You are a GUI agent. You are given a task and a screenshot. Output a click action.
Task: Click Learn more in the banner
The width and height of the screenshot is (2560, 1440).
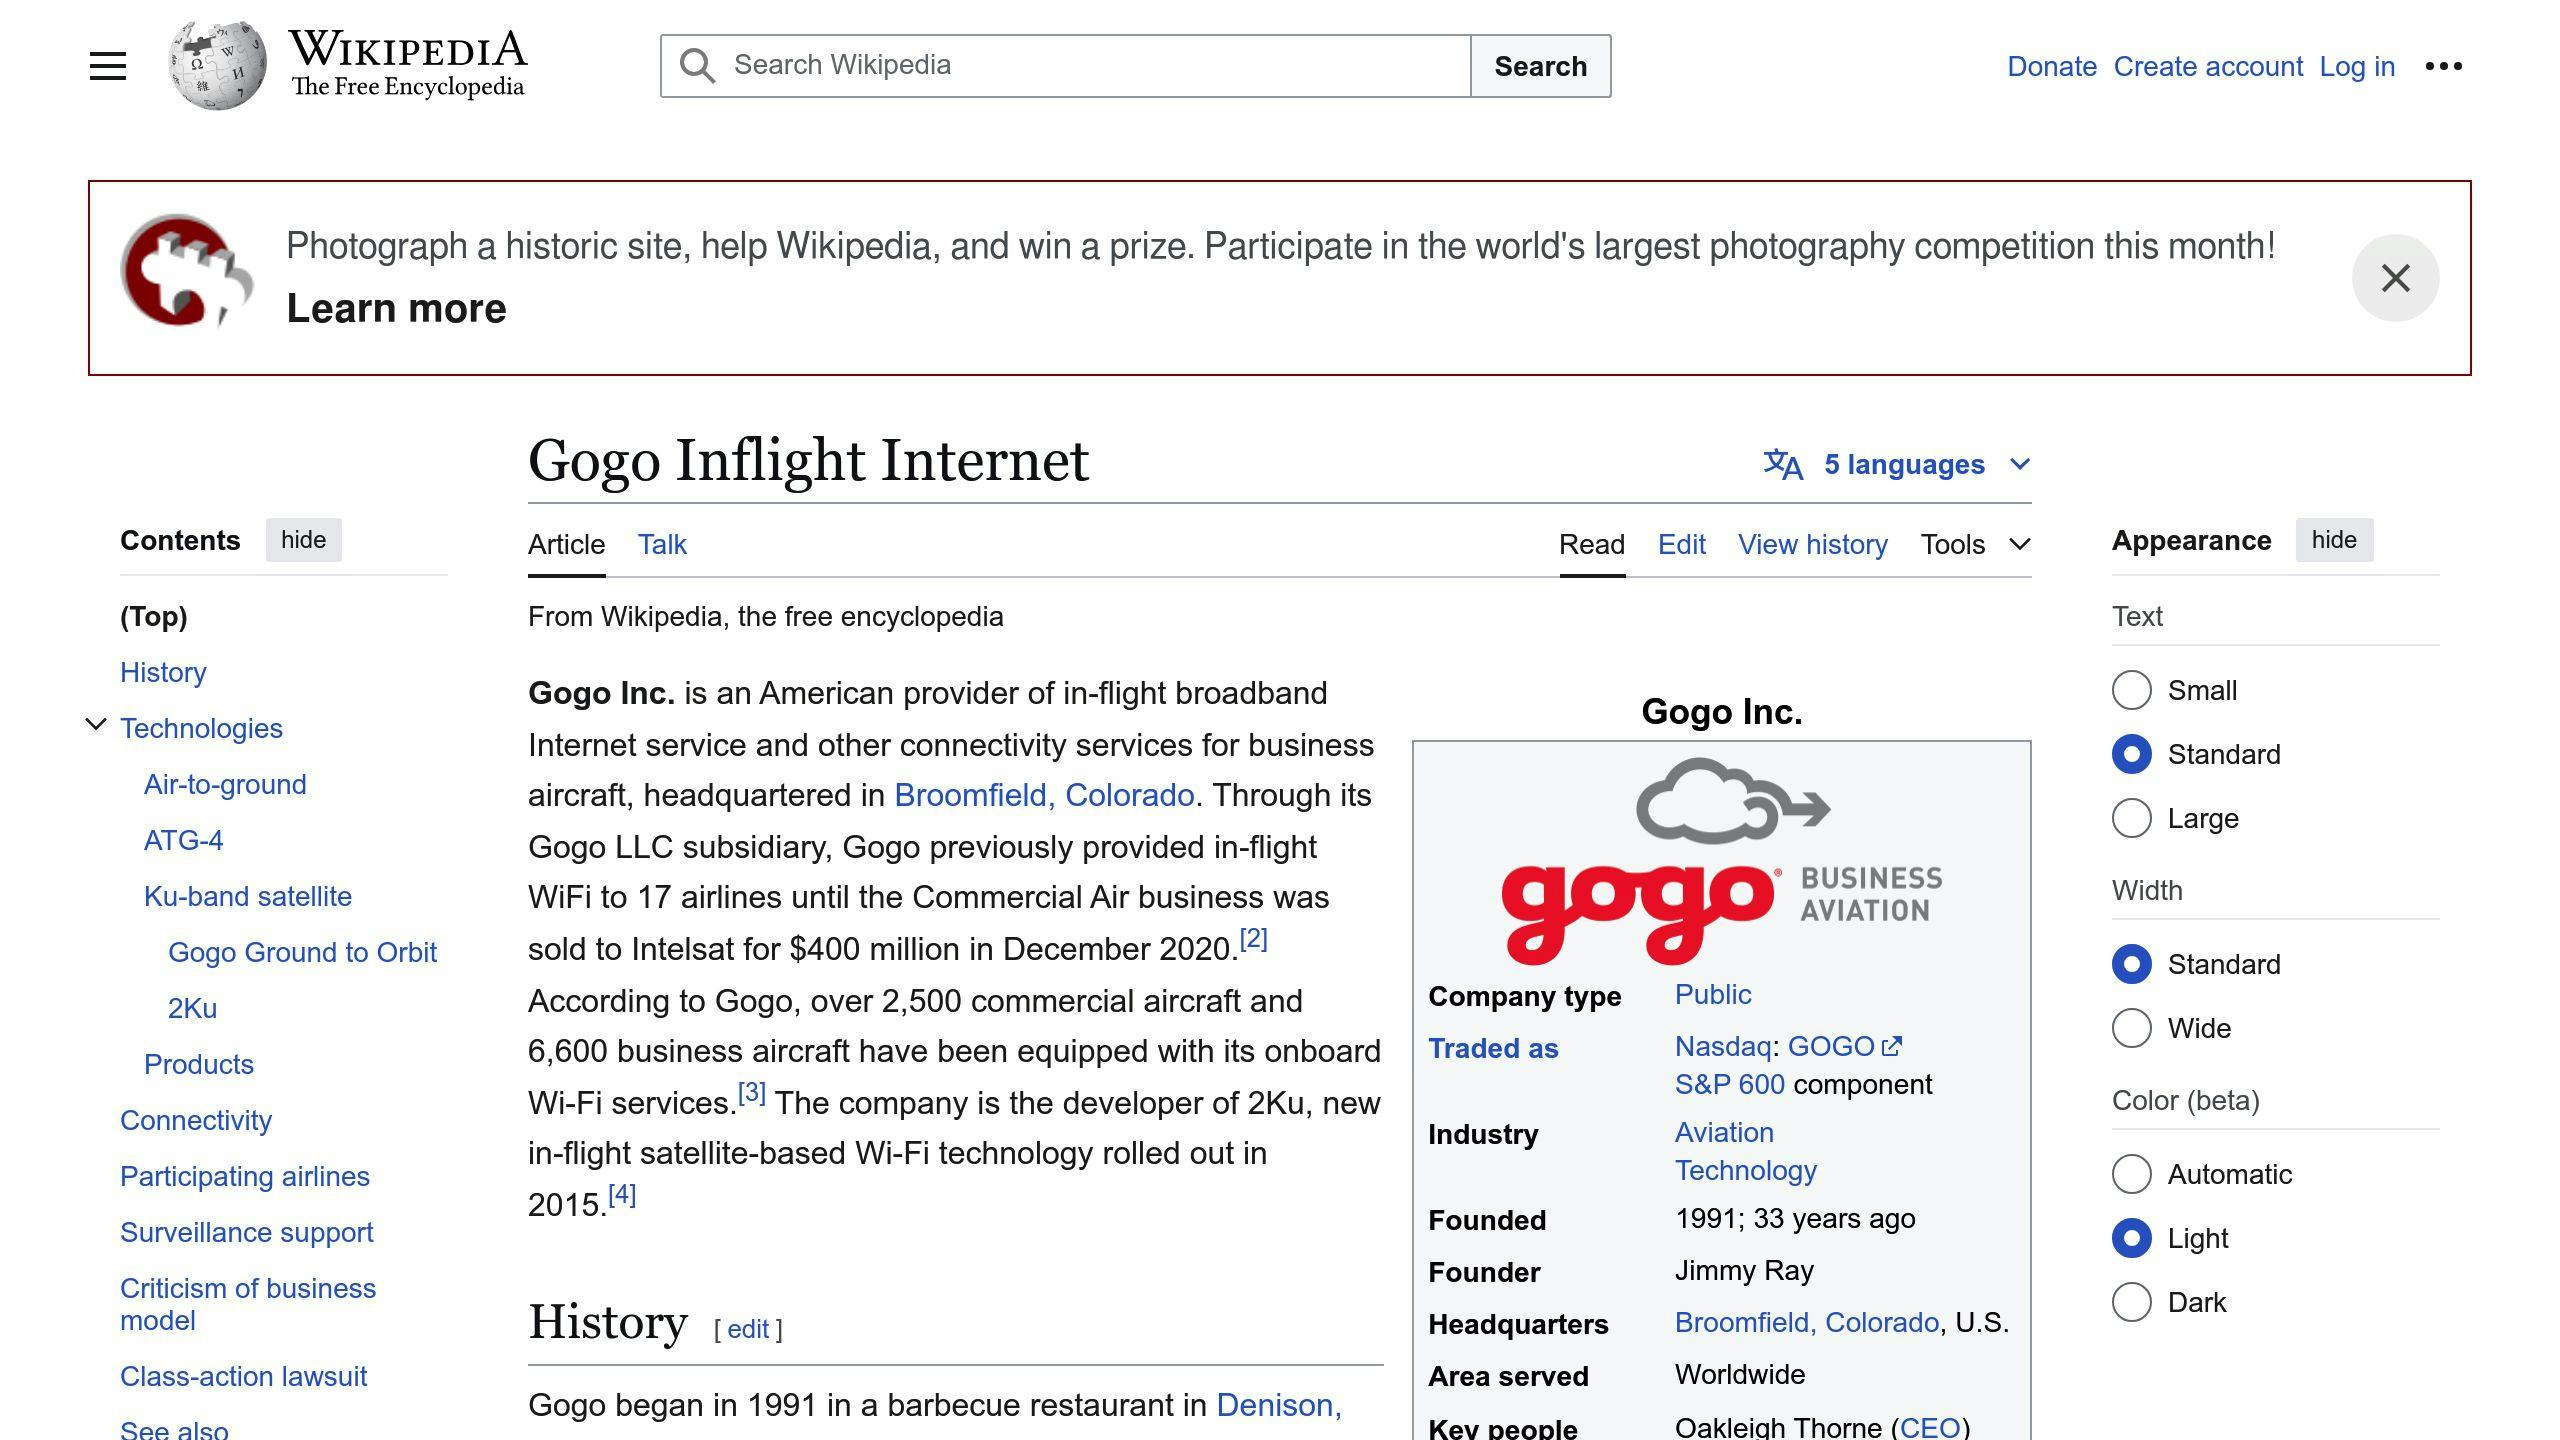(396, 308)
